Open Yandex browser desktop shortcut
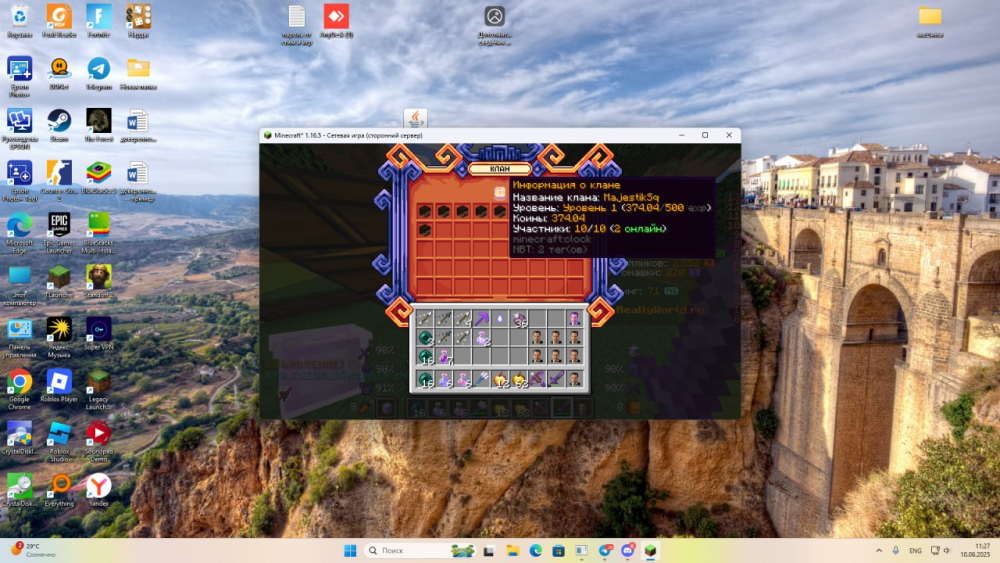Screen dimensions: 1000x563 coord(98,491)
